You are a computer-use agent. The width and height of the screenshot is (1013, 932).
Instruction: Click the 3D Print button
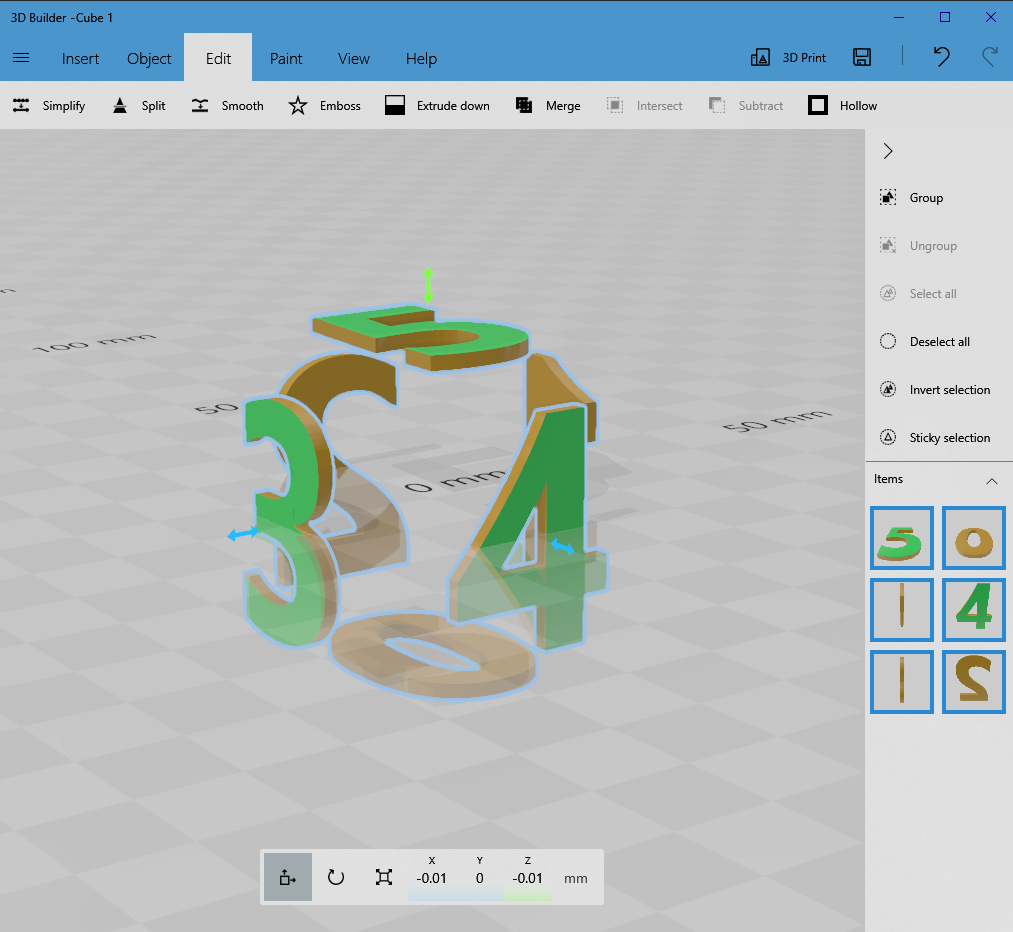[788, 57]
